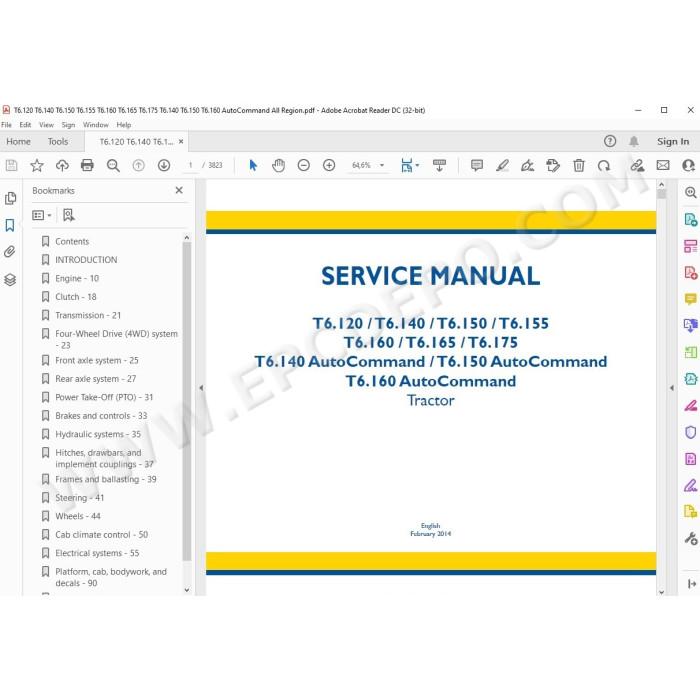Open Attachments paperclip panel icon
This screenshot has height=700, width=700.
click(x=10, y=252)
